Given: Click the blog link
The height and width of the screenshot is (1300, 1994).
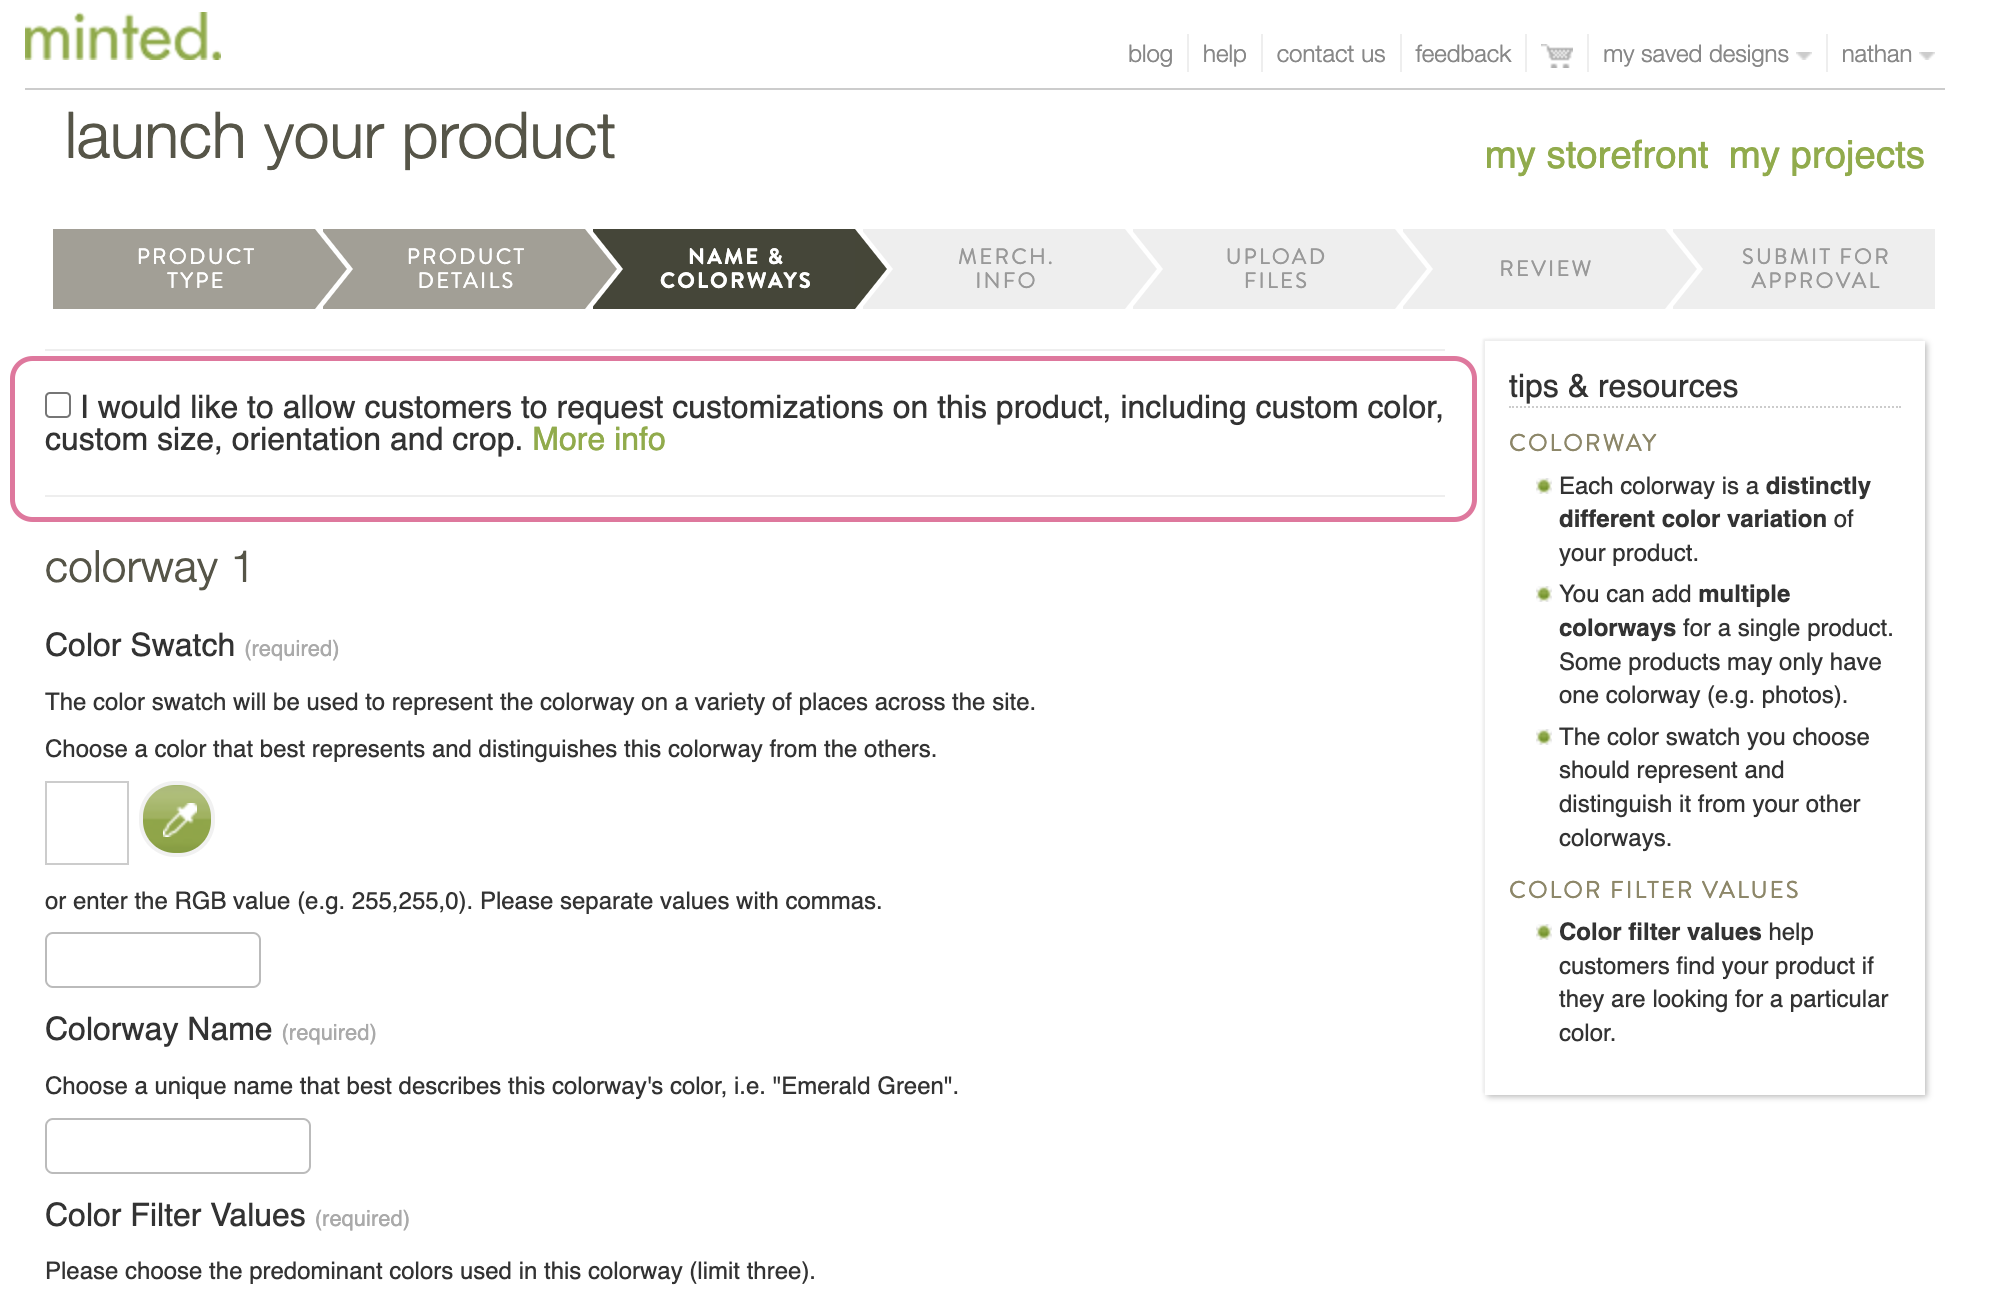Looking at the screenshot, I should pos(1150,55).
